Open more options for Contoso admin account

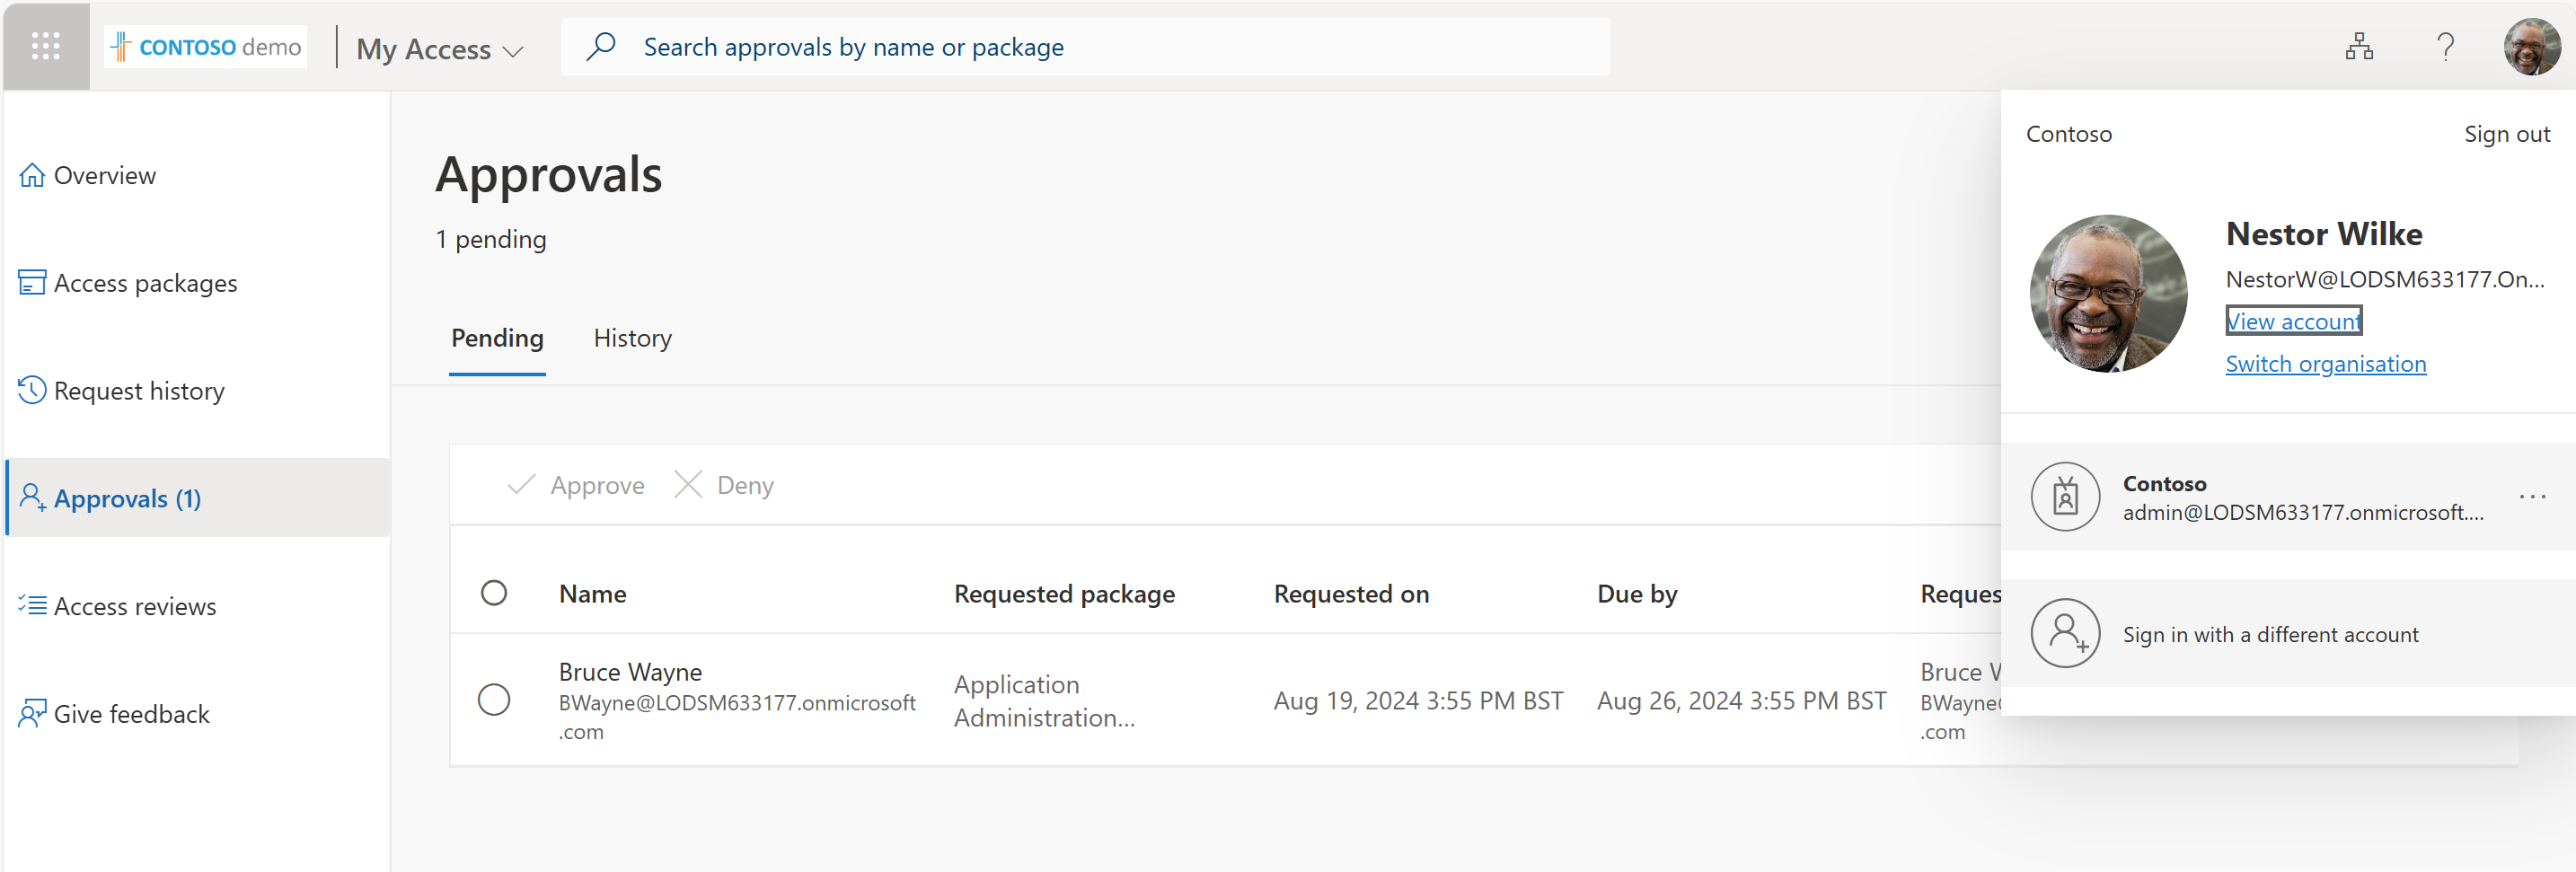point(2532,497)
